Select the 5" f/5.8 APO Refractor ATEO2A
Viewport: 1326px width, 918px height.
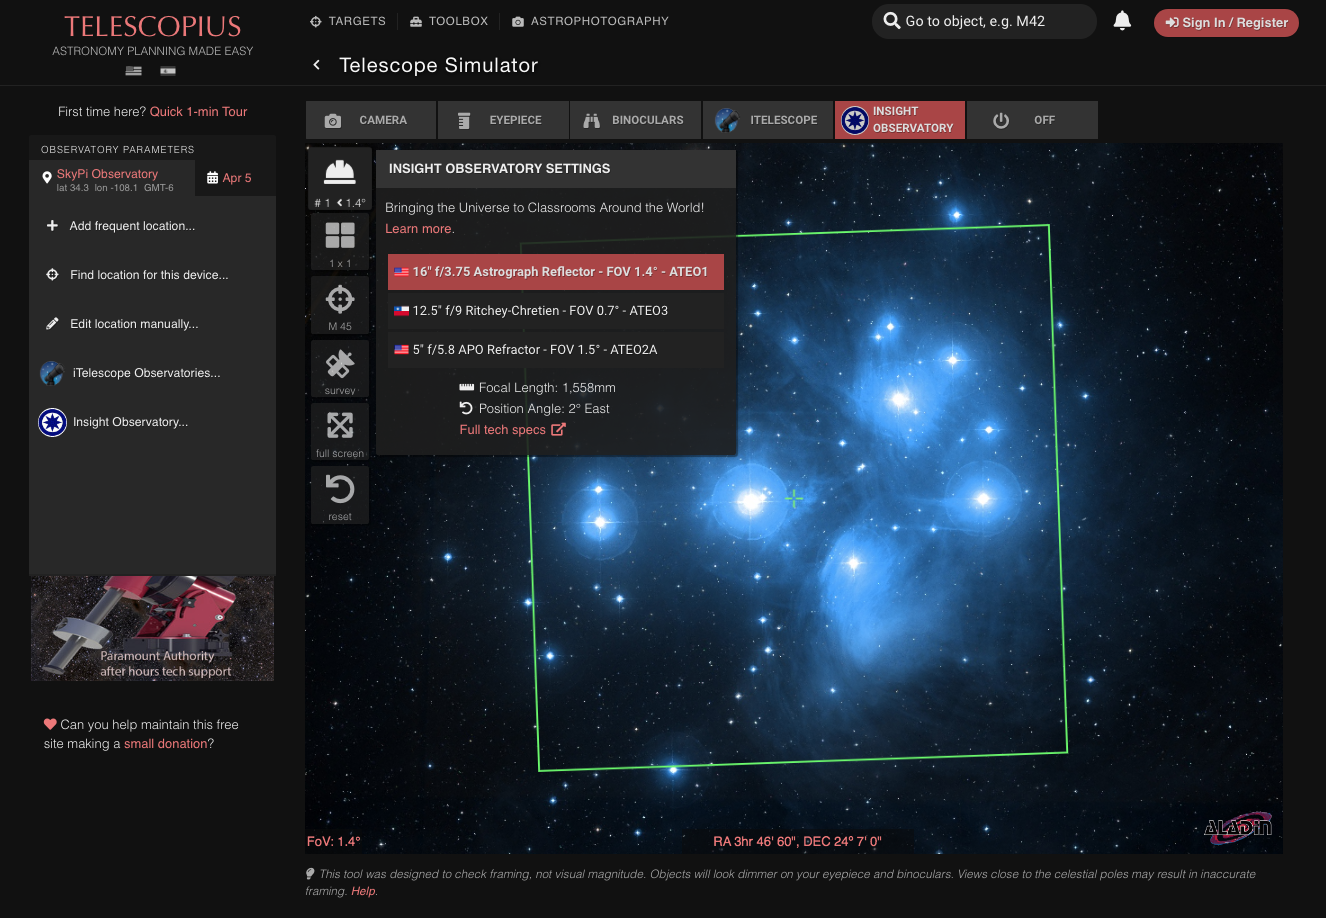[x=555, y=349]
